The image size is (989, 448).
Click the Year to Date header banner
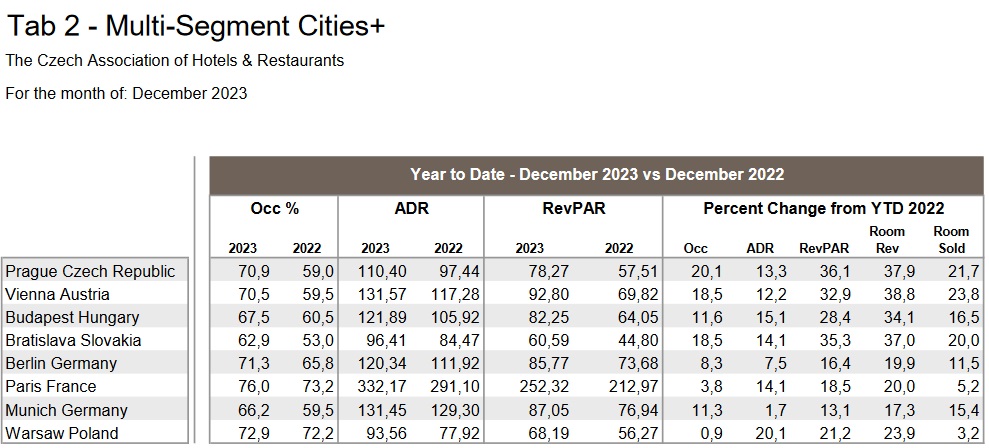pos(596,175)
